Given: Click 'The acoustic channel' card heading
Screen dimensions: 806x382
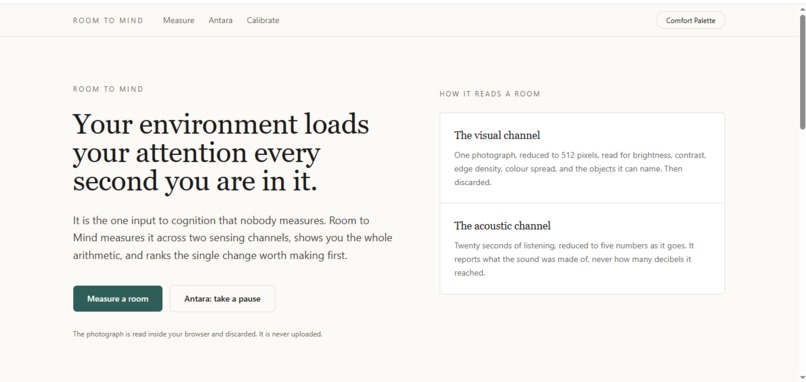Looking at the screenshot, I should [502, 226].
